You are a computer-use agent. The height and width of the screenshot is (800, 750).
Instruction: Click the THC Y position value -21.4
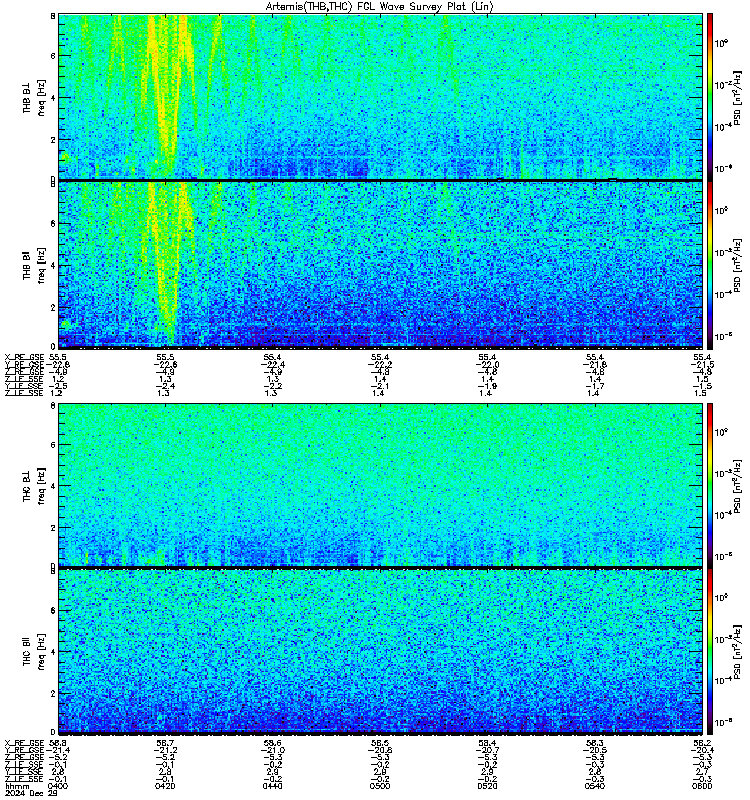pyautogui.click(x=58, y=750)
